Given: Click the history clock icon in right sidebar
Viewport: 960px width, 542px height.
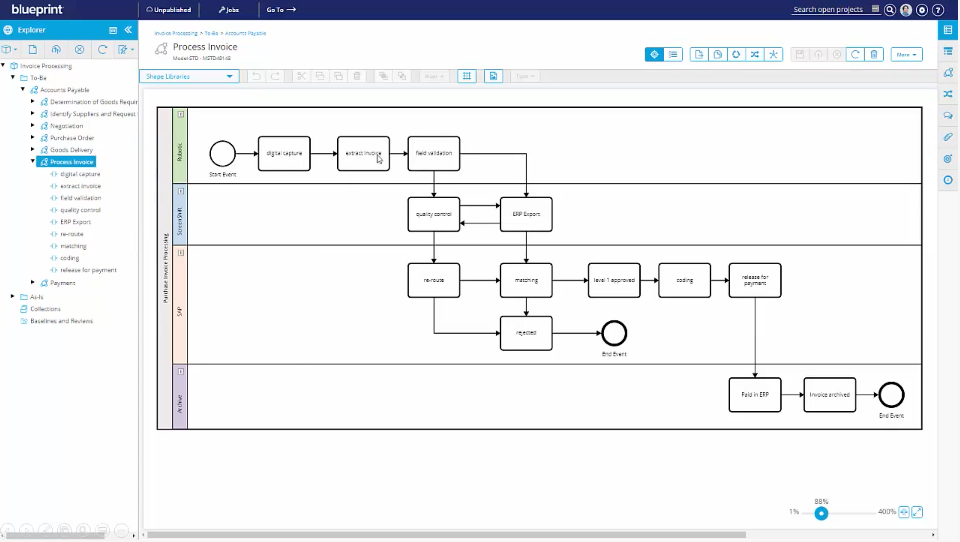Looking at the screenshot, I should tap(948, 180).
